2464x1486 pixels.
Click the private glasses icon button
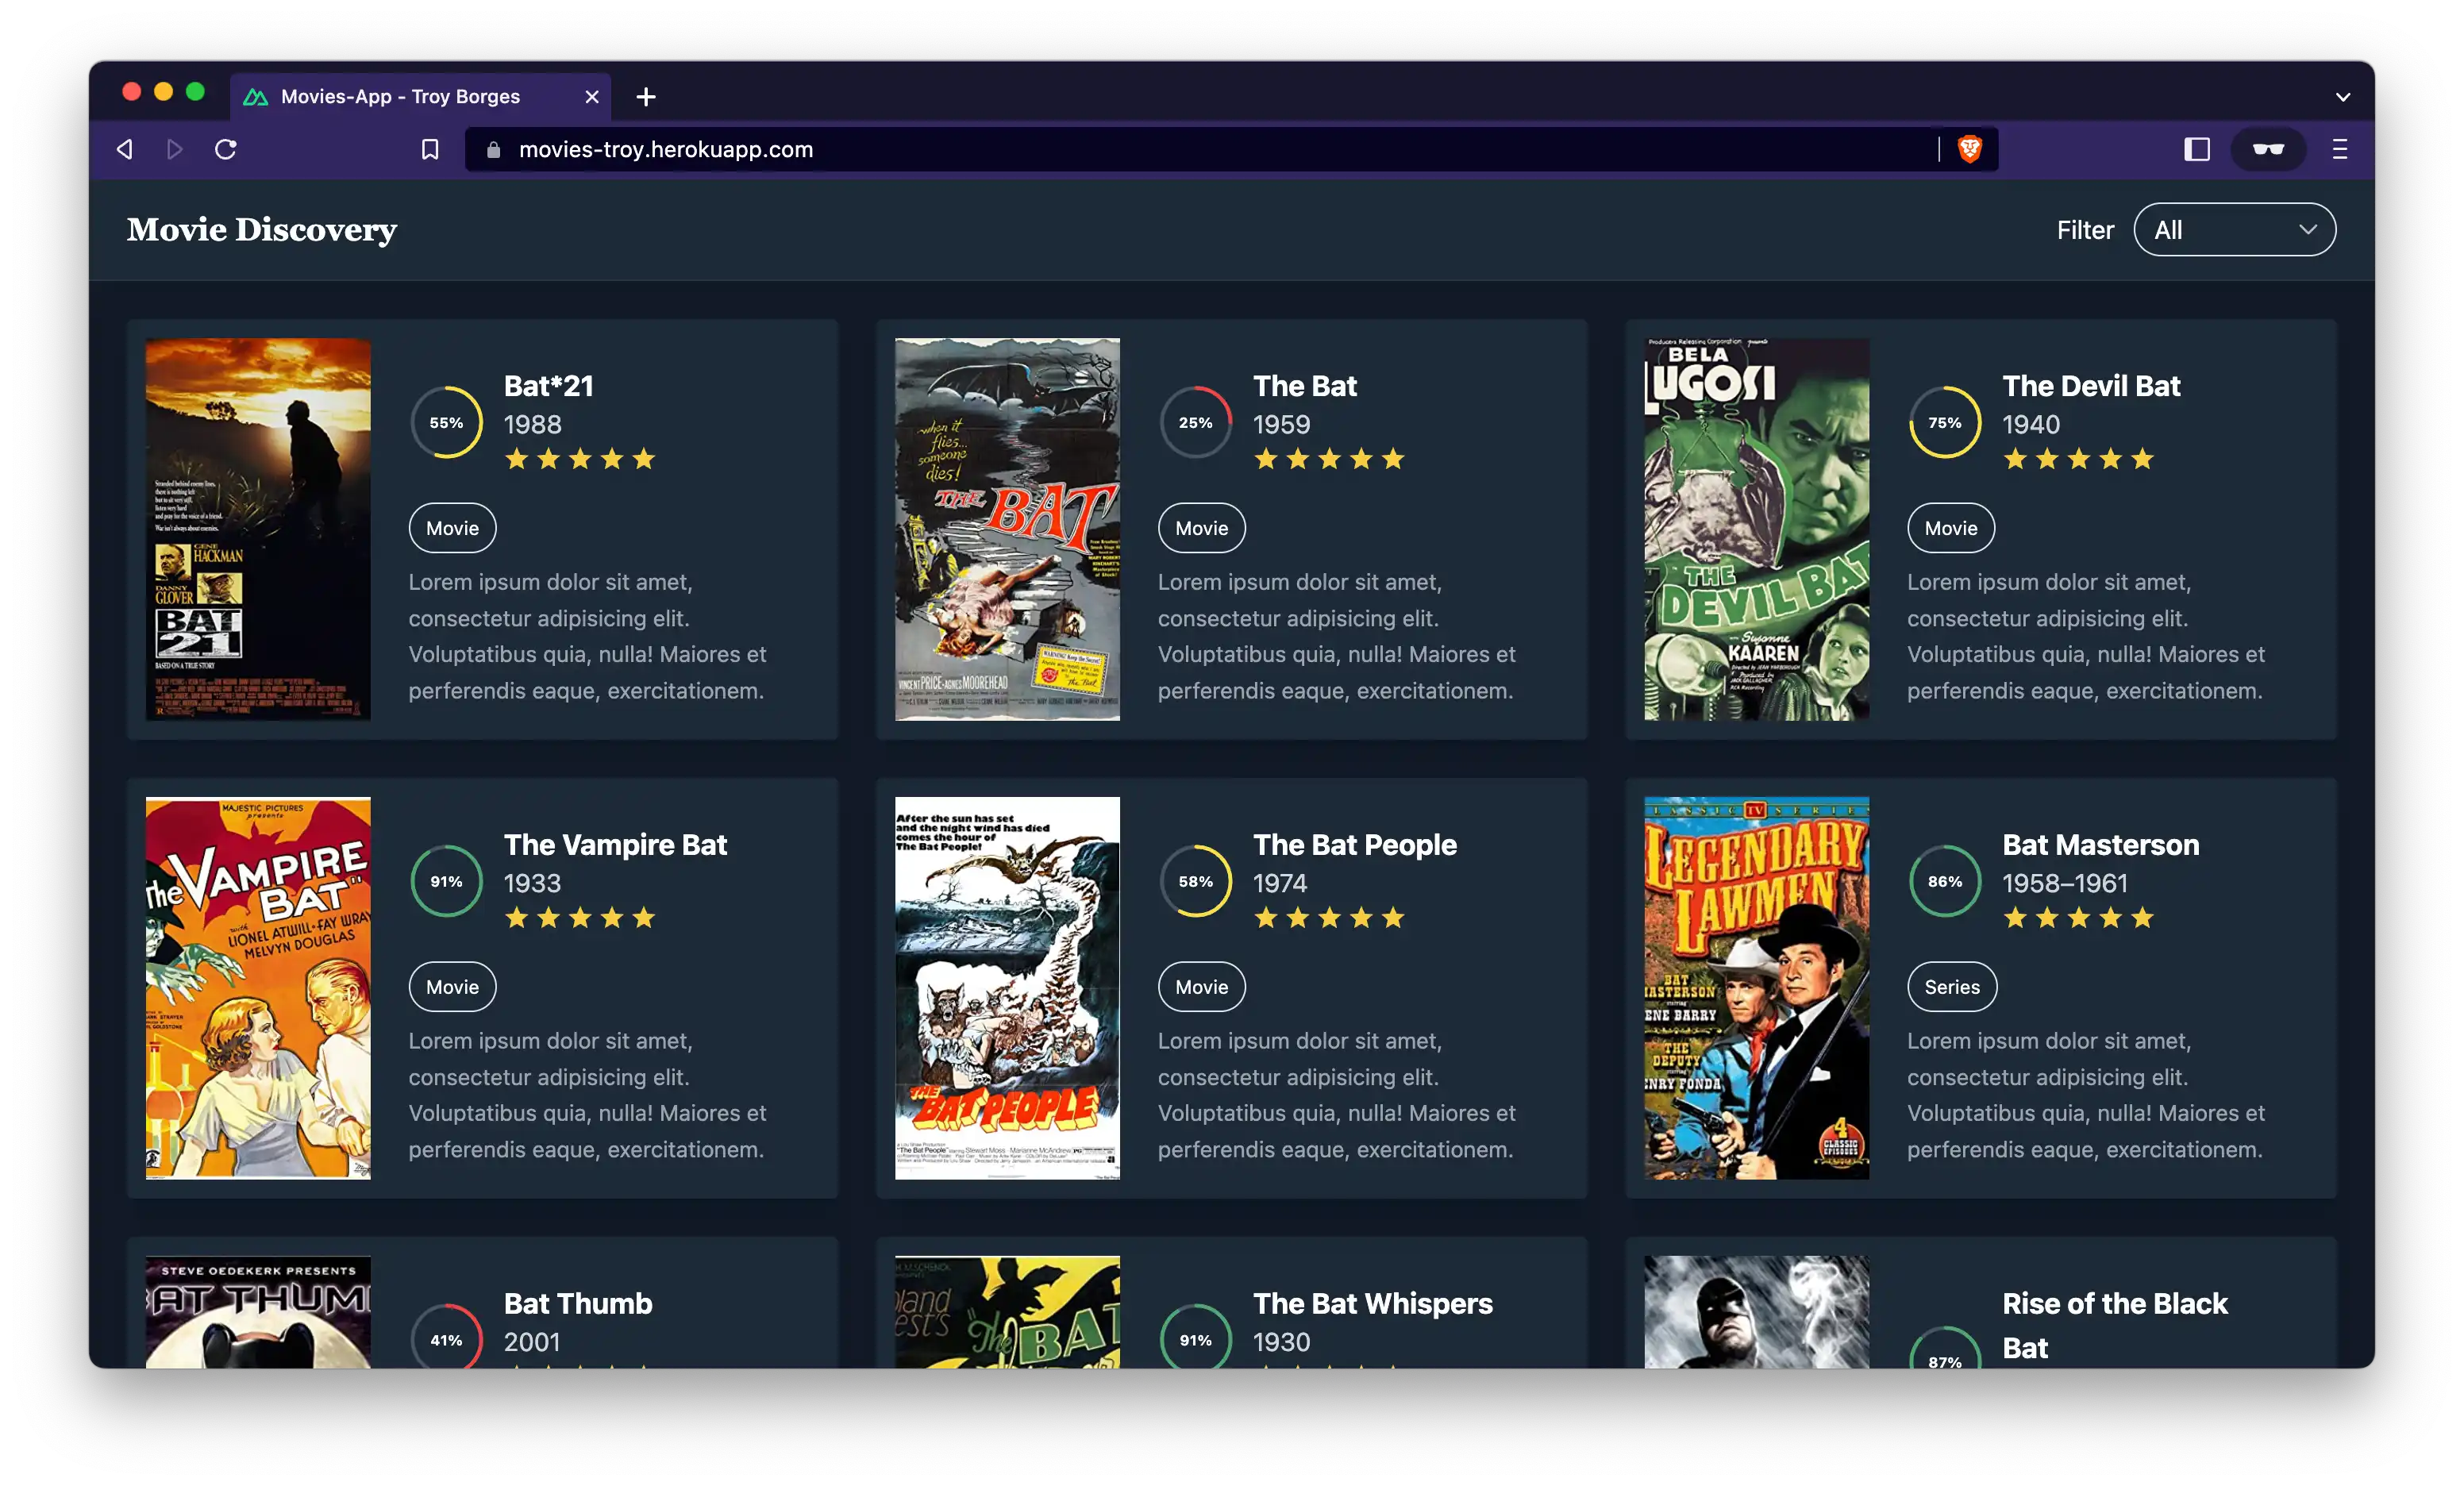(x=2267, y=149)
